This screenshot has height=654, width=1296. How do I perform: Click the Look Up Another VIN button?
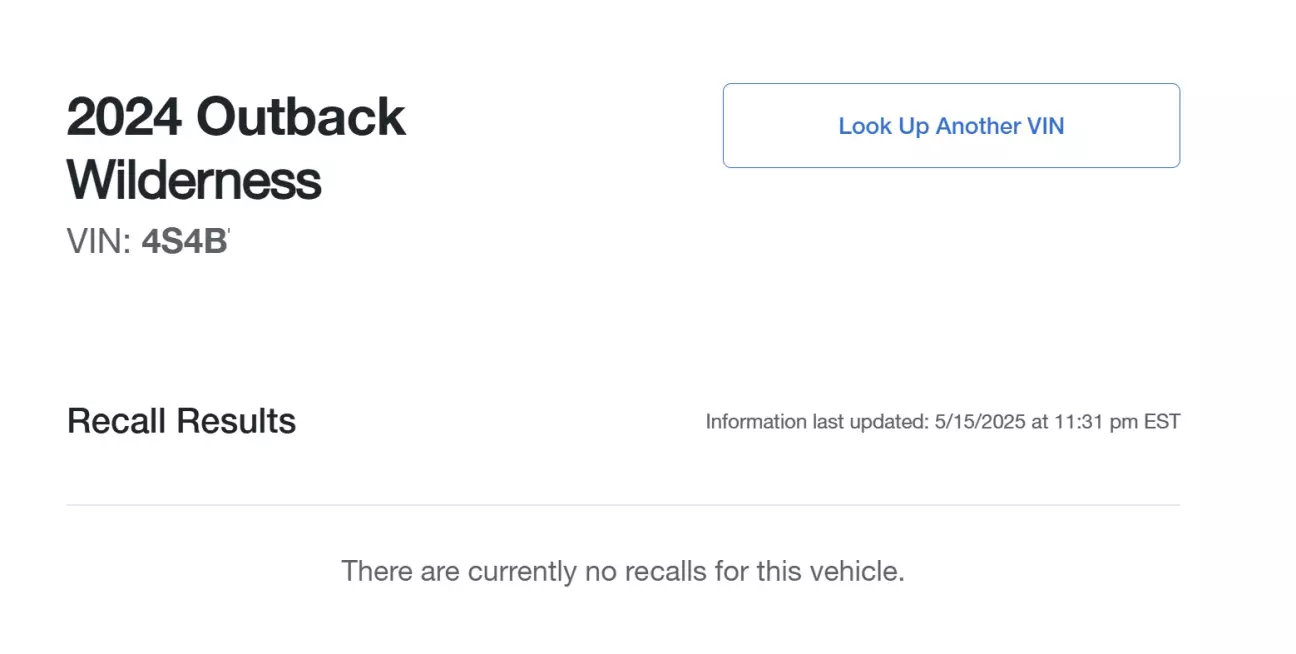click(x=951, y=125)
